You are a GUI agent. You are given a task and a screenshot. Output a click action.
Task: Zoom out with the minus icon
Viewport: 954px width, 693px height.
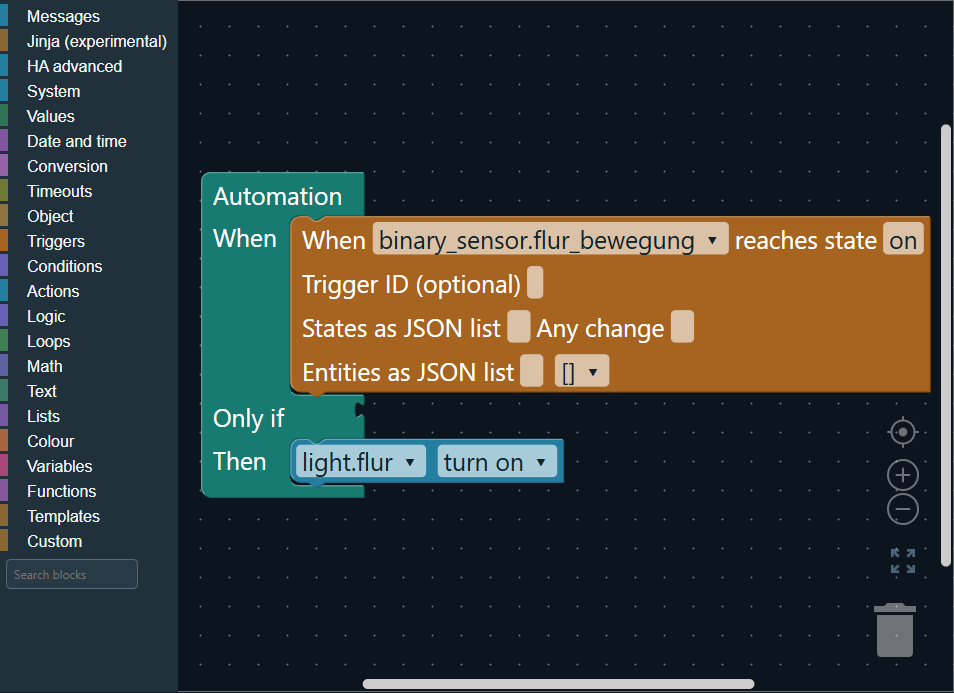coord(903,509)
